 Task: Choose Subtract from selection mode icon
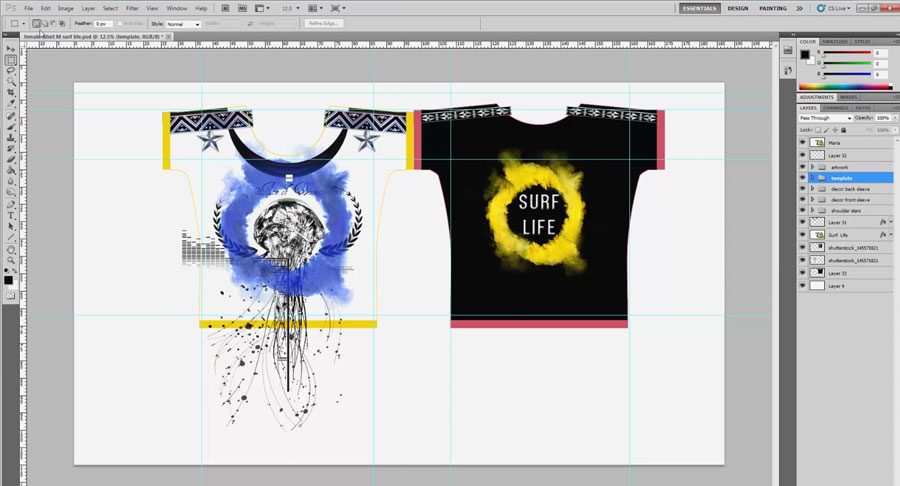click(x=53, y=24)
